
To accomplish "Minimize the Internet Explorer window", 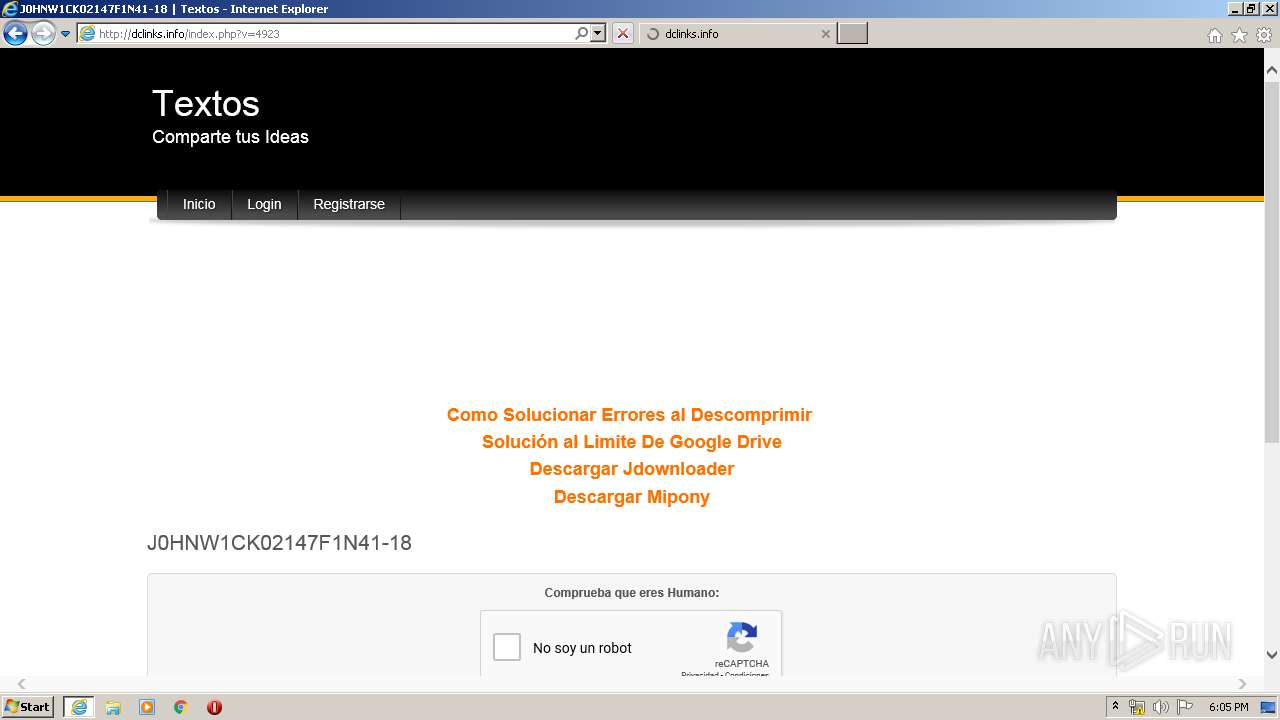I will (1235, 9).
